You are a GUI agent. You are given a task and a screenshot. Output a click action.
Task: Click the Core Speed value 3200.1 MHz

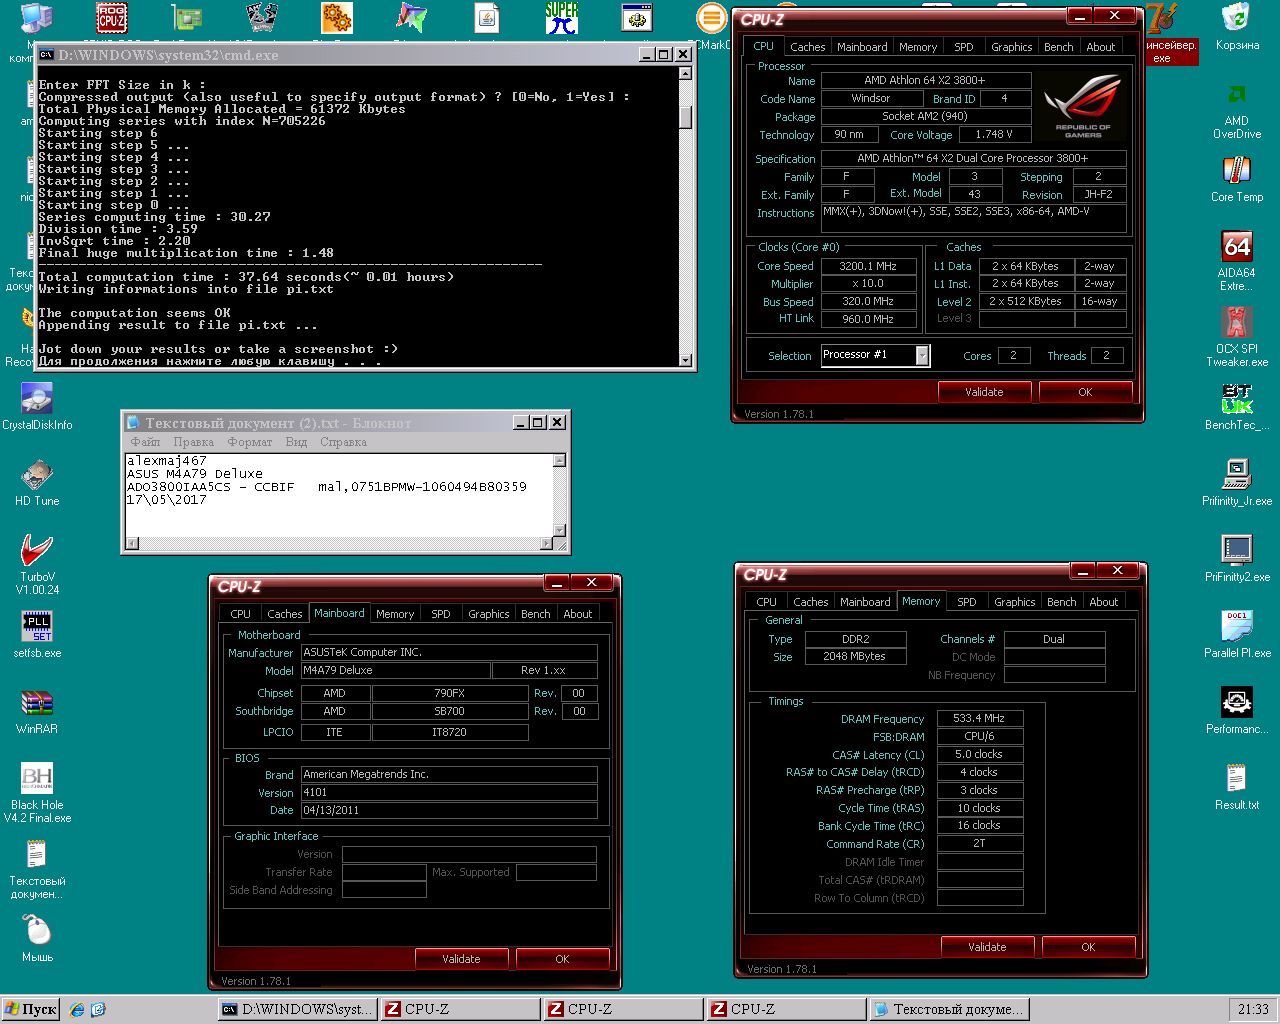pyautogui.click(x=867, y=266)
